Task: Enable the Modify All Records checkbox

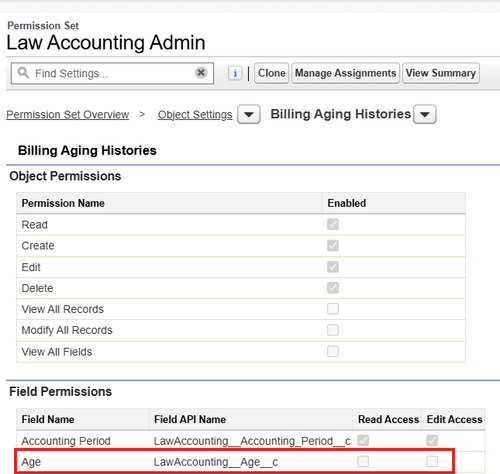Action: tap(333, 330)
